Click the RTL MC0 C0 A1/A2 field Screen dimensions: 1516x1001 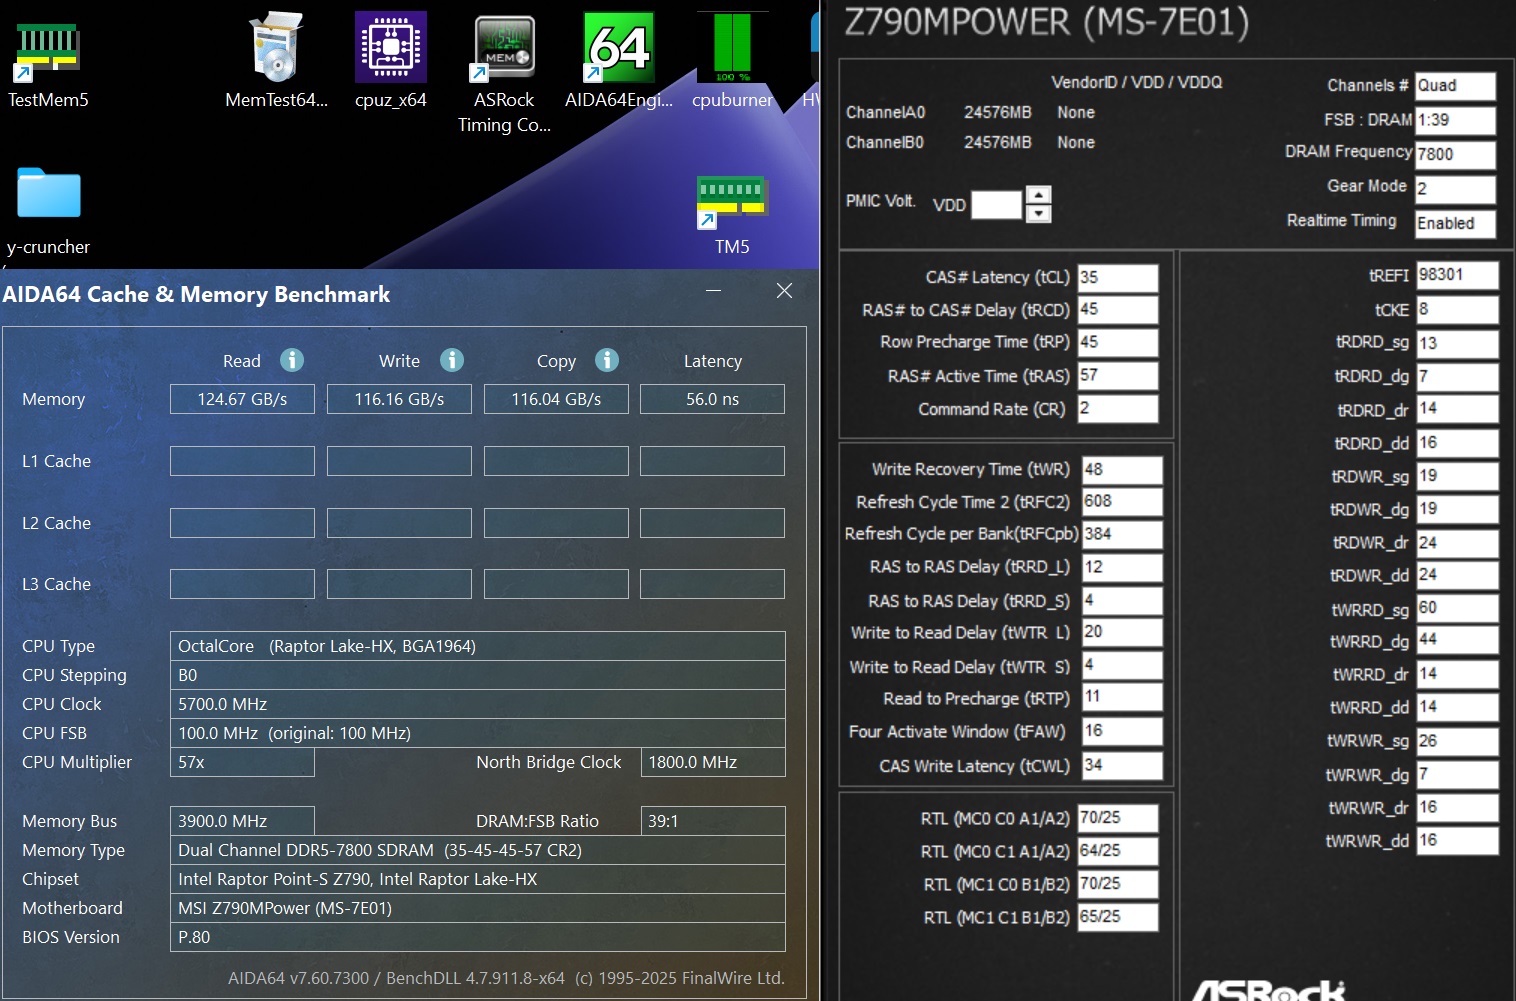pos(1118,818)
